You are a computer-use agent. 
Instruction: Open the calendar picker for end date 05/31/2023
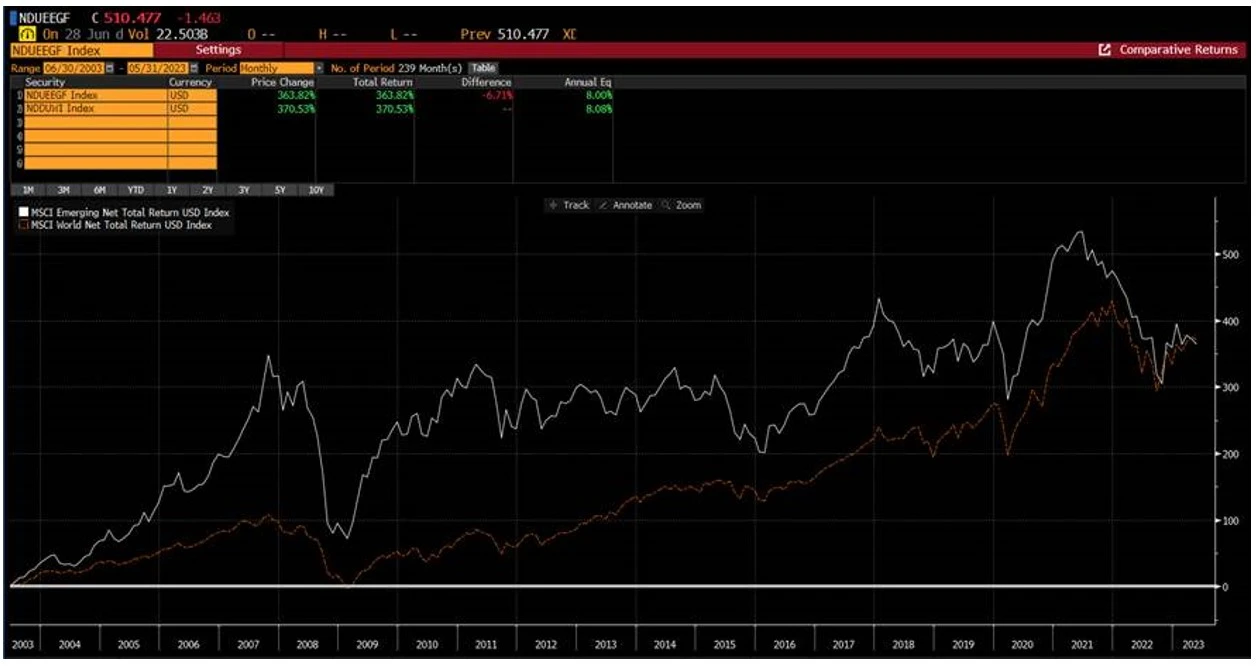195,68
